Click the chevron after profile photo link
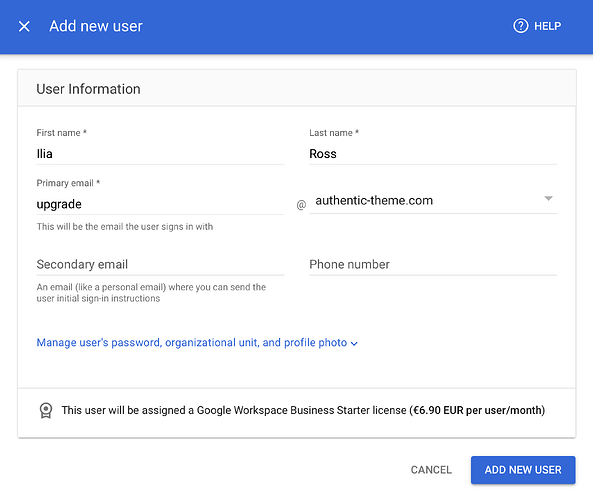Viewport: 593px width, 499px height. (354, 344)
